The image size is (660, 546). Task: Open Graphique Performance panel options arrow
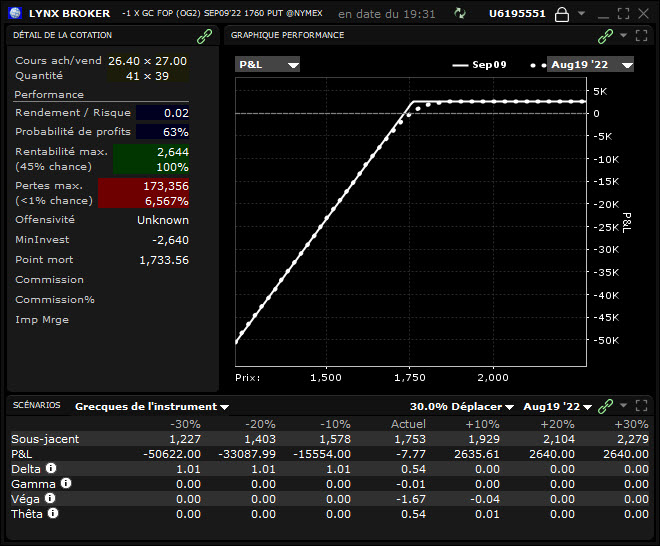point(623,36)
